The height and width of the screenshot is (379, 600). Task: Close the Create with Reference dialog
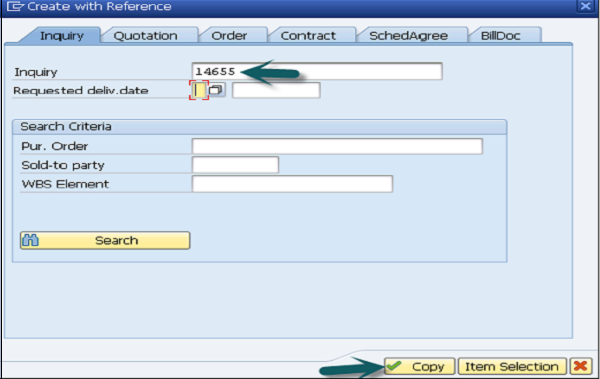(585, 6)
